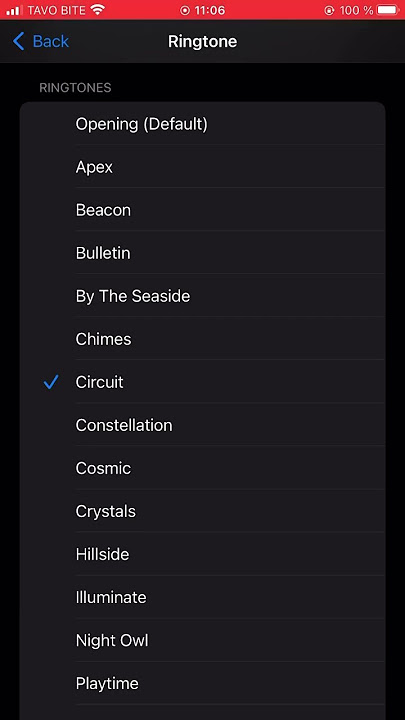Image resolution: width=405 pixels, height=720 pixels.
Task: Tap the cellular signal bars icon
Action: click(14, 10)
